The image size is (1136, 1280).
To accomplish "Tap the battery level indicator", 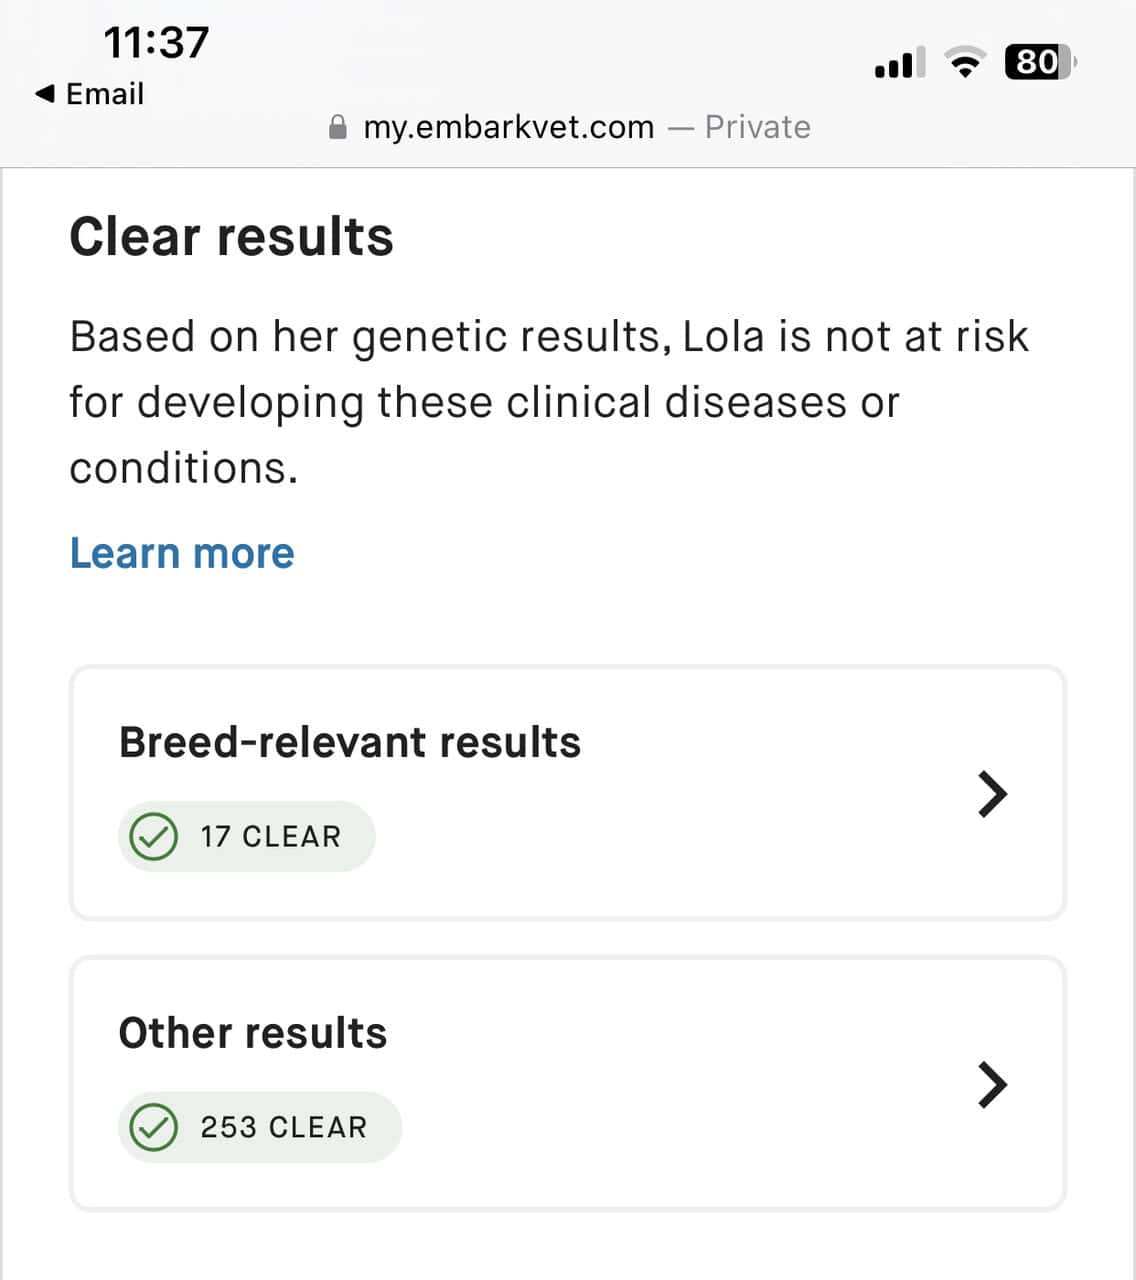I will coord(1041,63).
